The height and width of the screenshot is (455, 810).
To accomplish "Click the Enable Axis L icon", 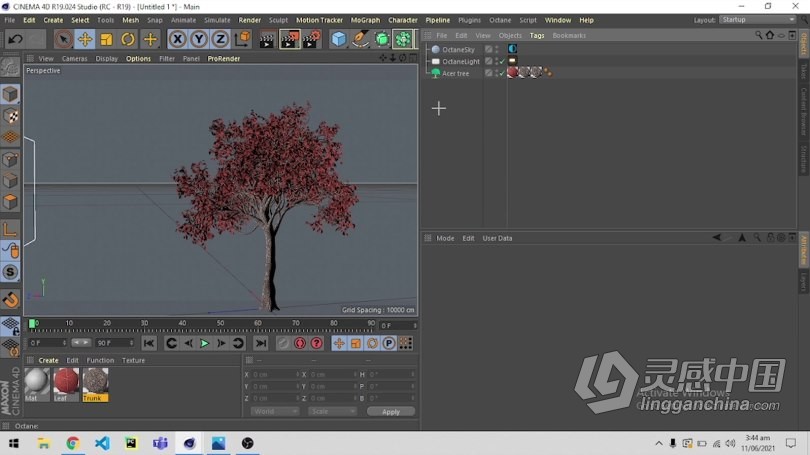I will [10, 229].
